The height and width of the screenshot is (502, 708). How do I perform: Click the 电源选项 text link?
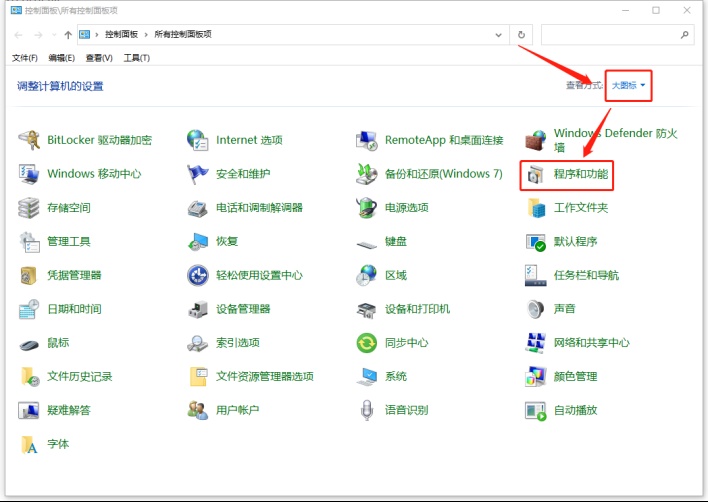(x=406, y=208)
